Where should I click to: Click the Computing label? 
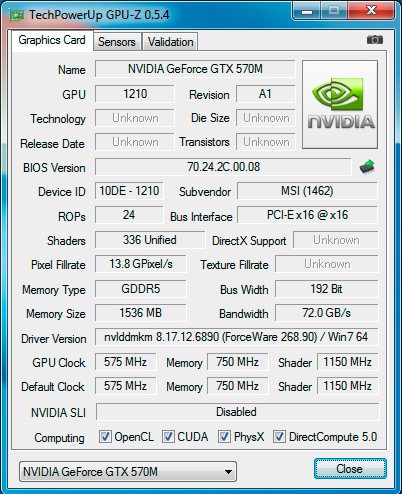(59, 438)
